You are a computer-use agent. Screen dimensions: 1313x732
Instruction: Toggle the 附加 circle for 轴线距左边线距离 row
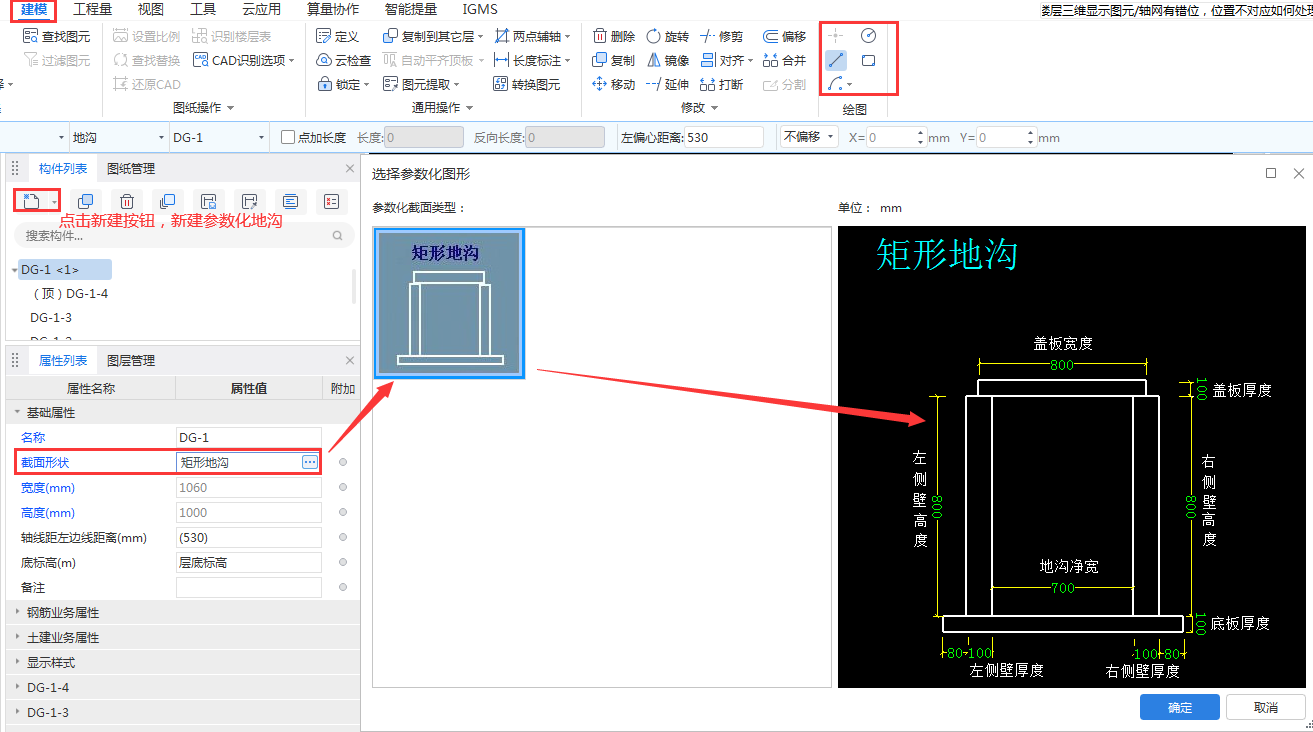point(343,537)
